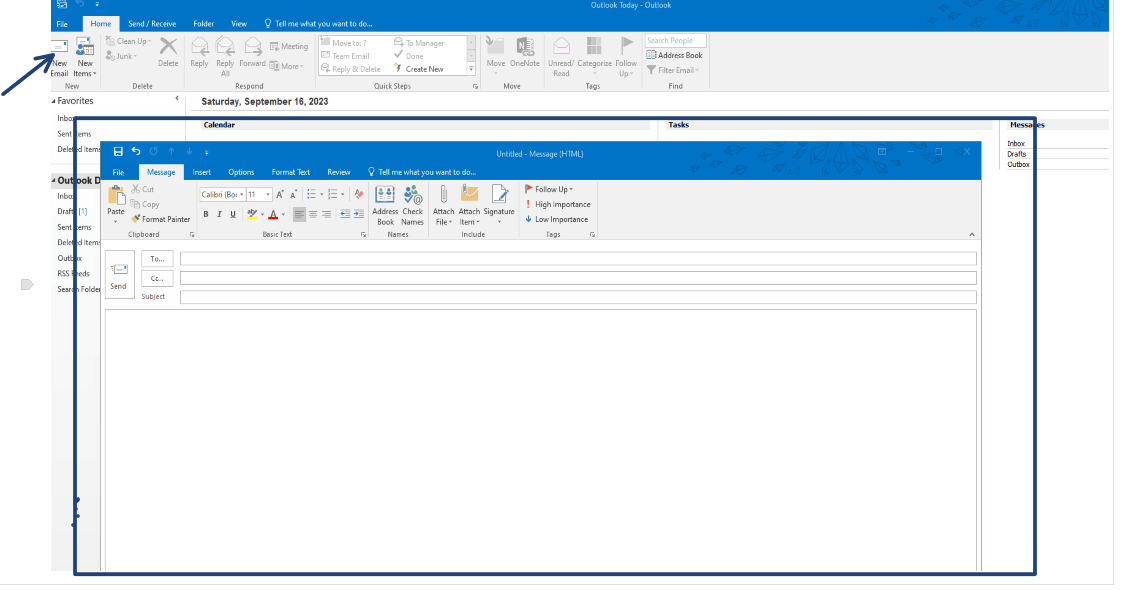Click Forward in Outlook Respond group
Viewport: 1130px width, 590px height.
coord(252,54)
